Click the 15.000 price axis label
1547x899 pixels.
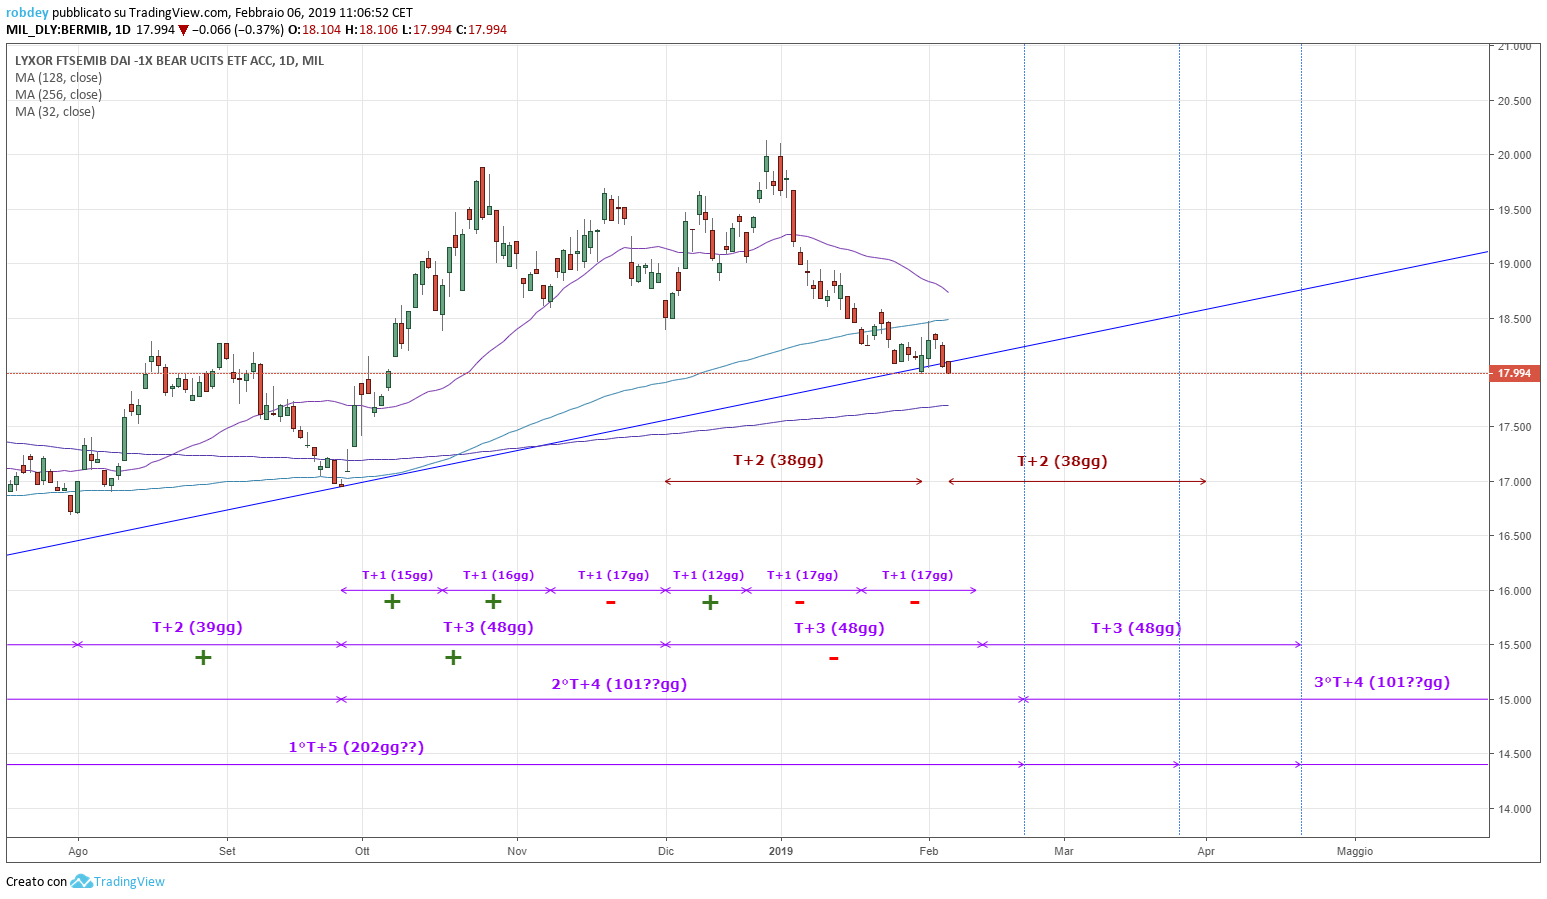pos(1514,700)
